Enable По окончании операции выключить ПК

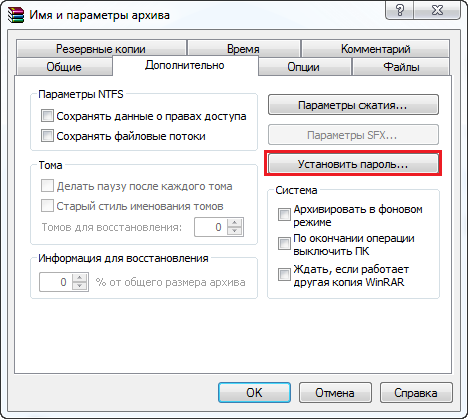[284, 243]
